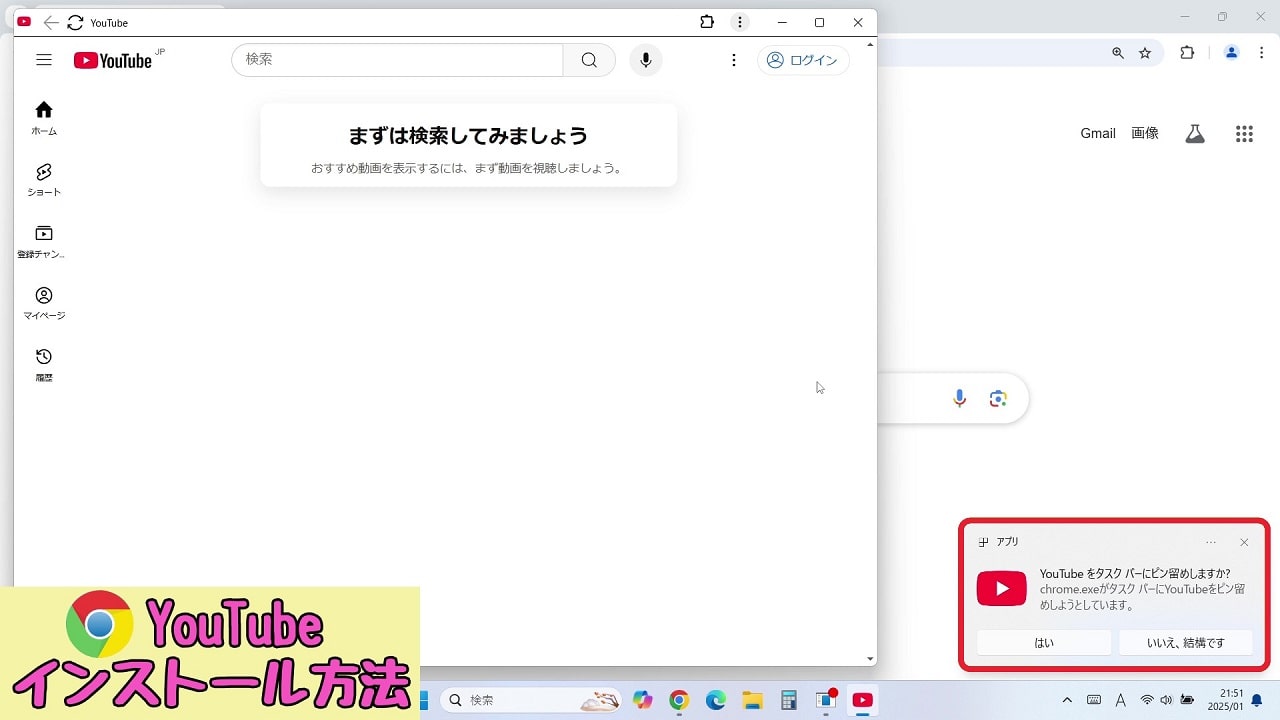Click はい to pin YouTube to taskbar
Viewport: 1280px width, 720px height.
(x=1044, y=643)
